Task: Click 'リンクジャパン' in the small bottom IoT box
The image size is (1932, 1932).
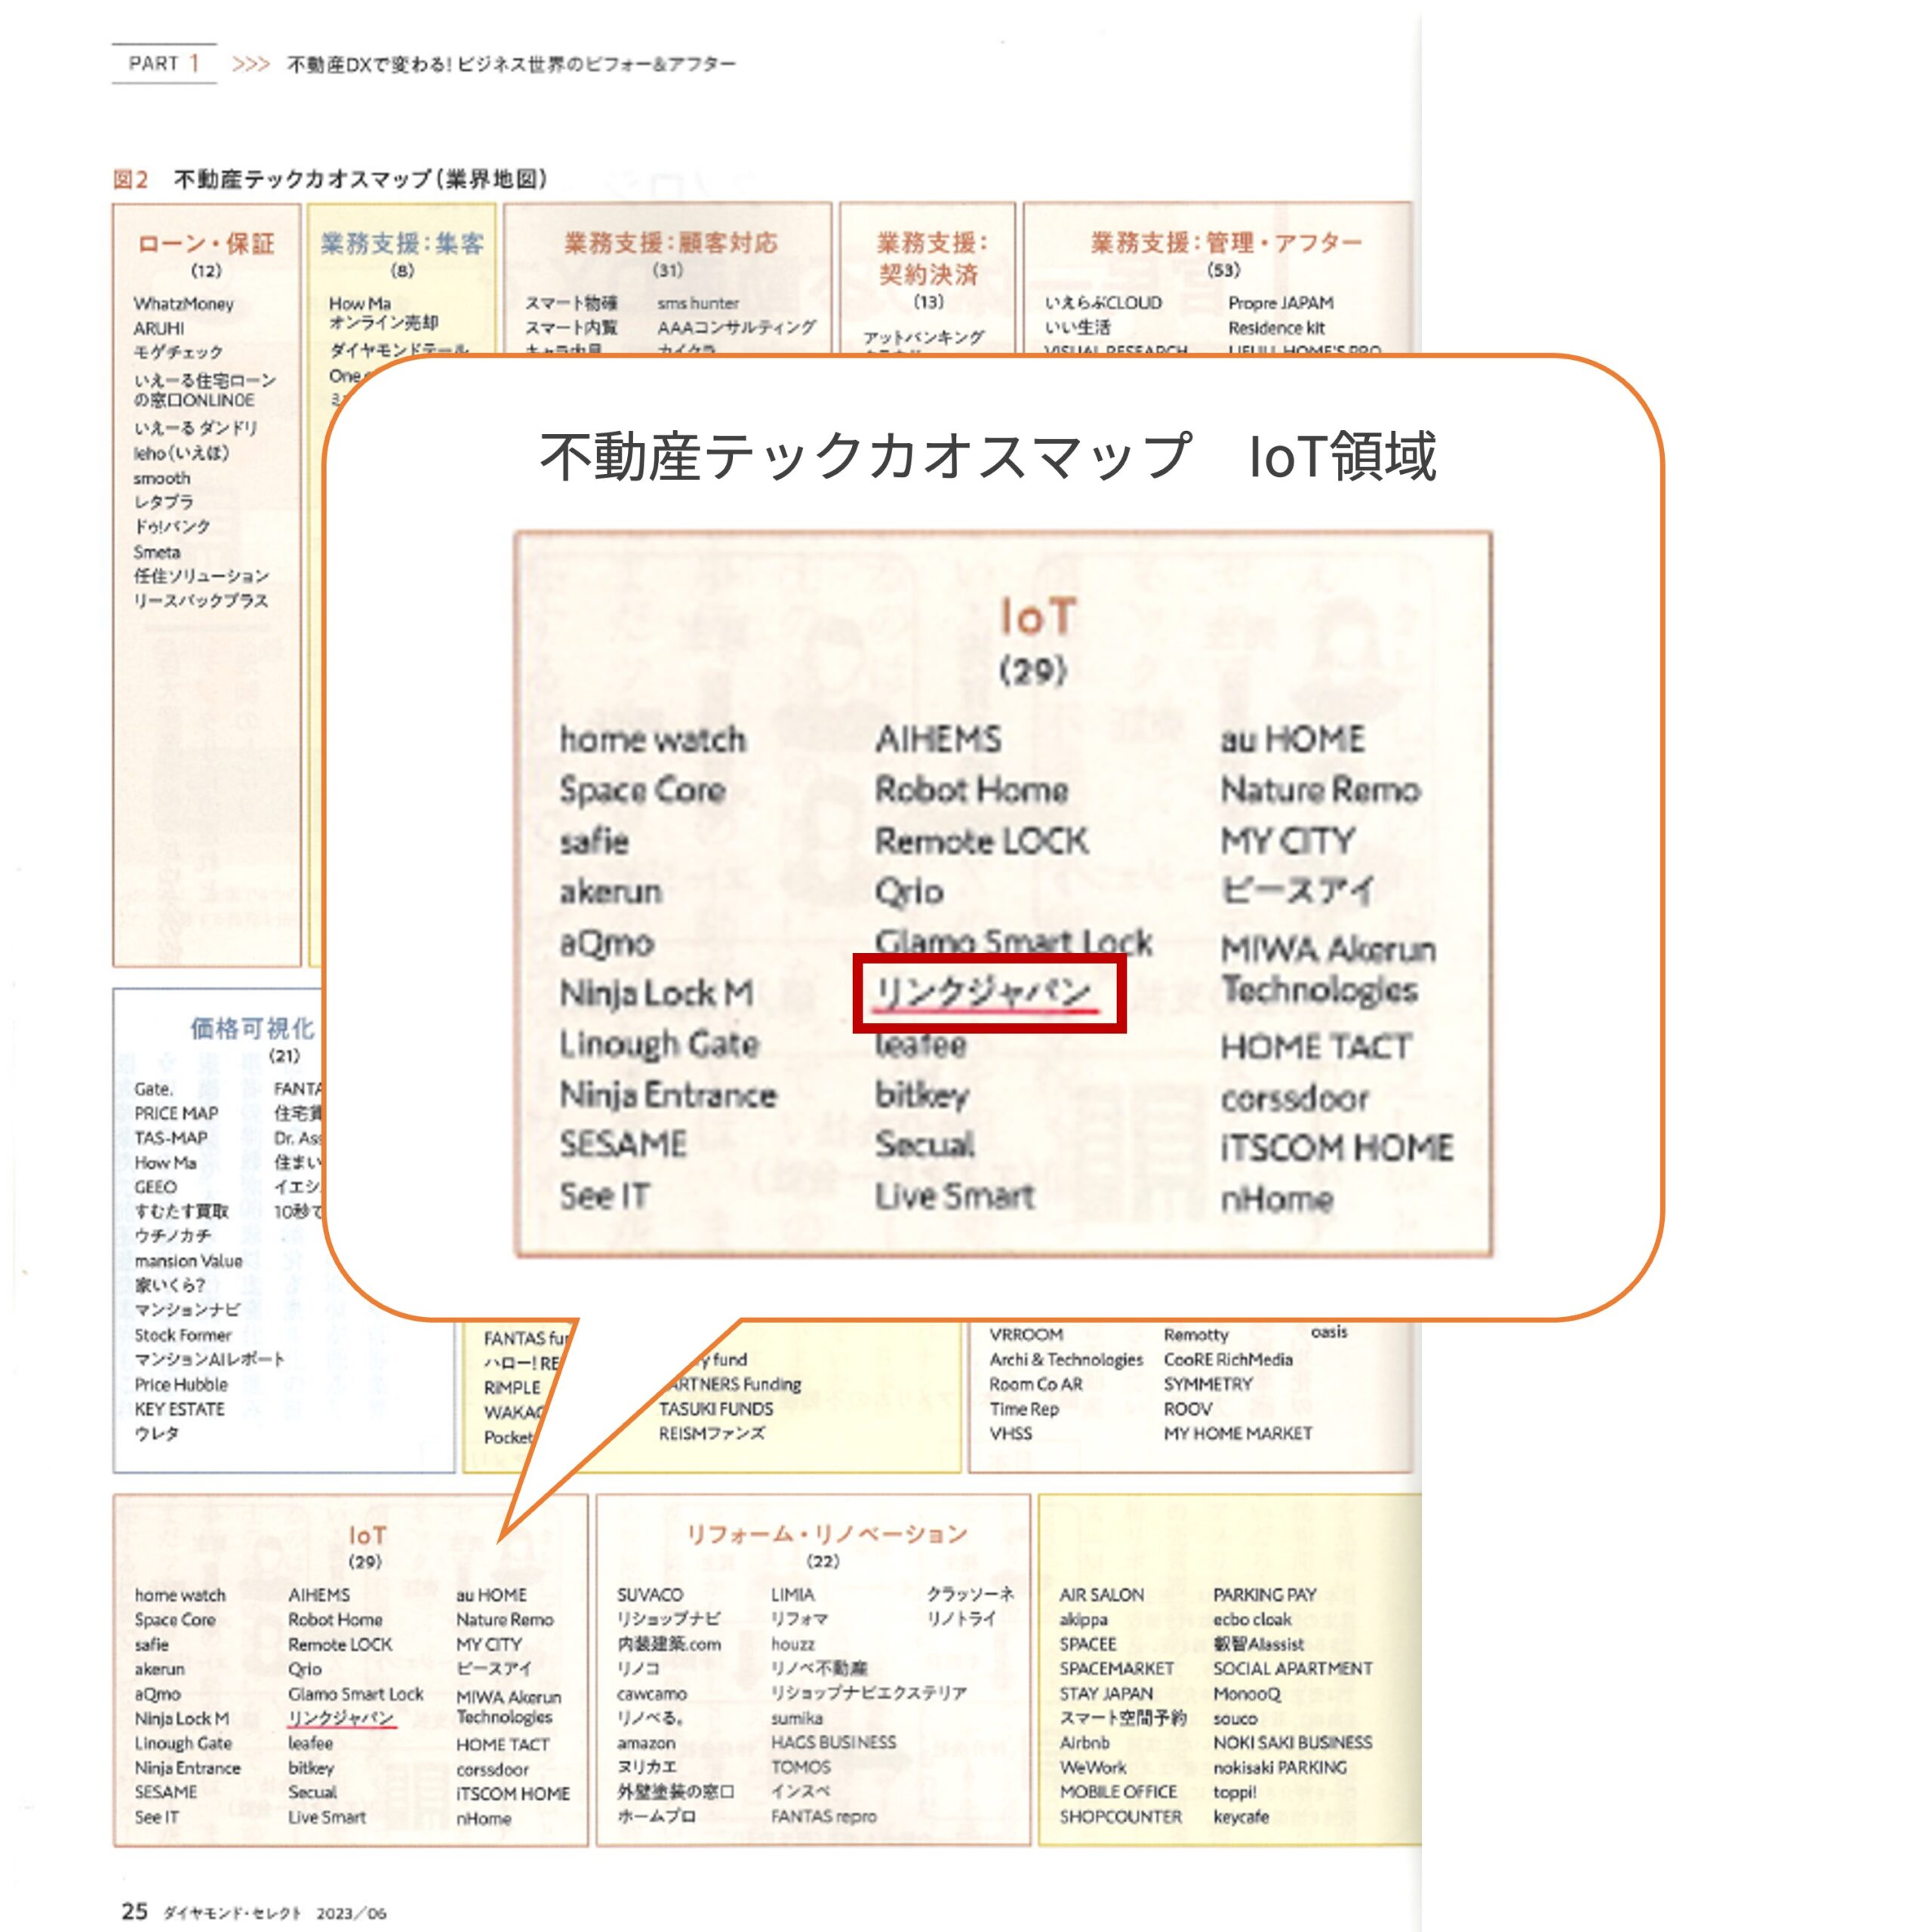Action: [x=341, y=1718]
